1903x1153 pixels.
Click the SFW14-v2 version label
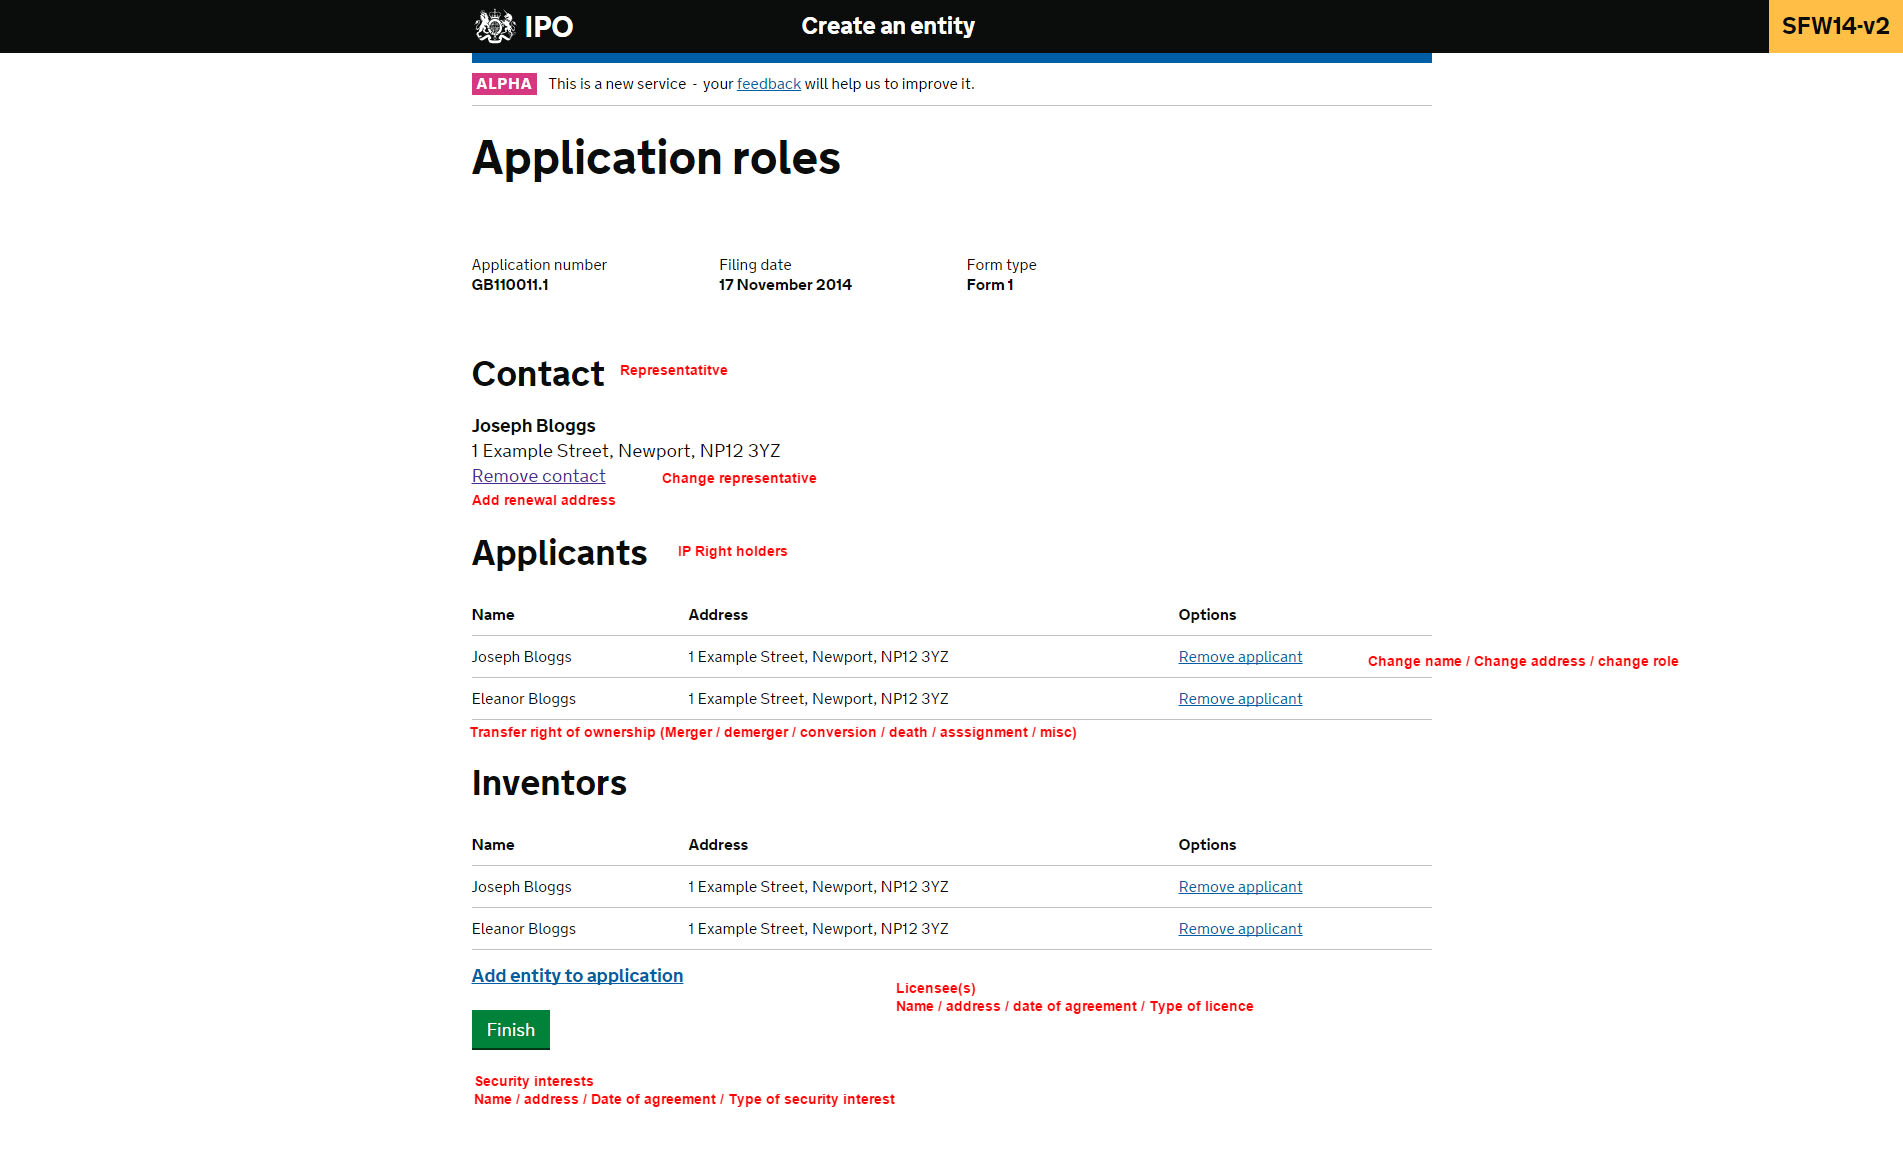pos(1834,26)
